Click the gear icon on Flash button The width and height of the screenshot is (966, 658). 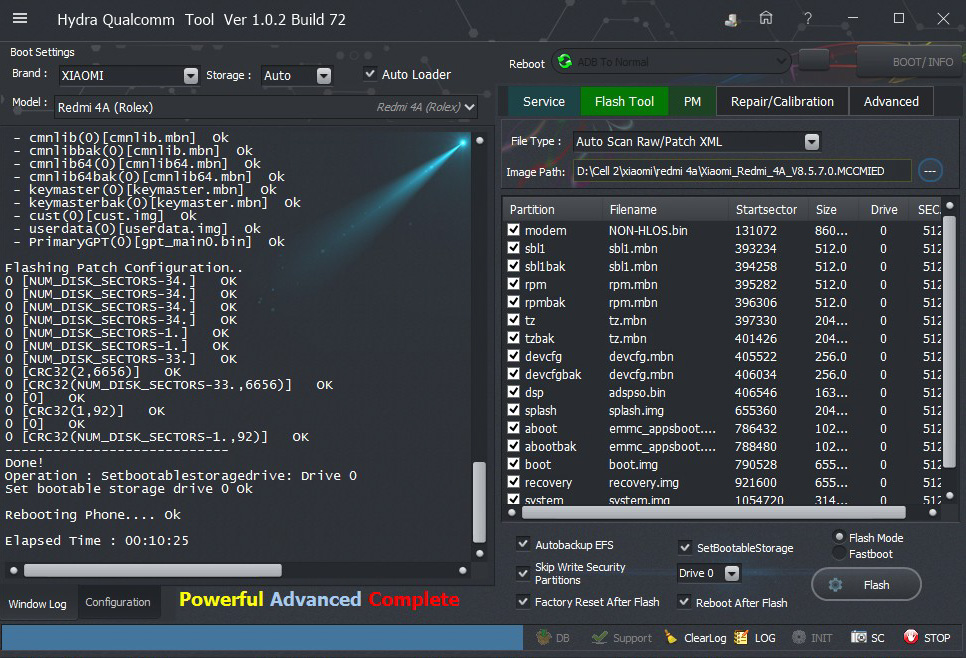pyautogui.click(x=835, y=585)
